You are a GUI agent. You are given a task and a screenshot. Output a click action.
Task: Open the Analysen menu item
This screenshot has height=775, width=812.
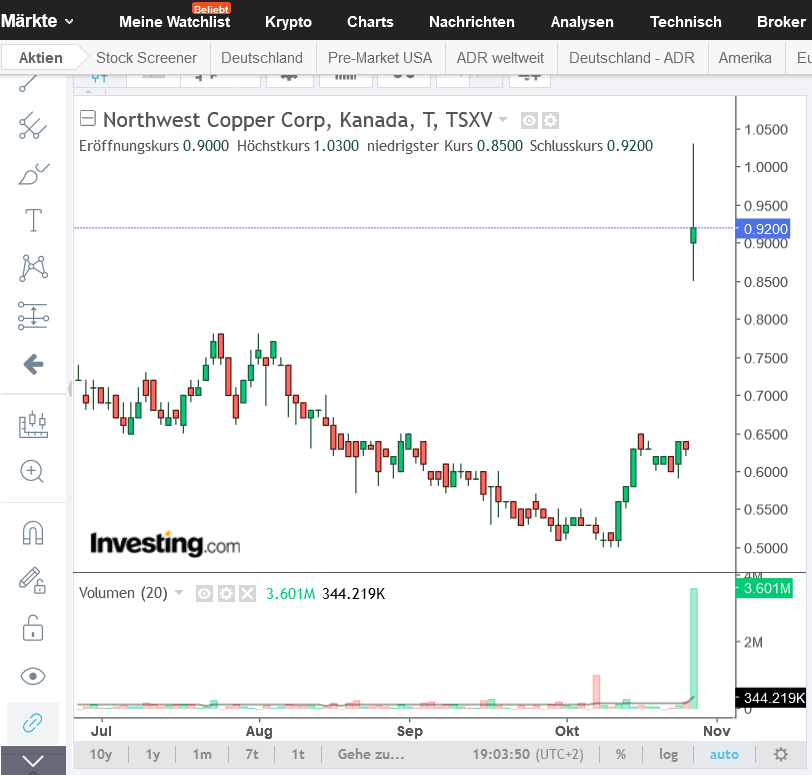click(x=582, y=22)
